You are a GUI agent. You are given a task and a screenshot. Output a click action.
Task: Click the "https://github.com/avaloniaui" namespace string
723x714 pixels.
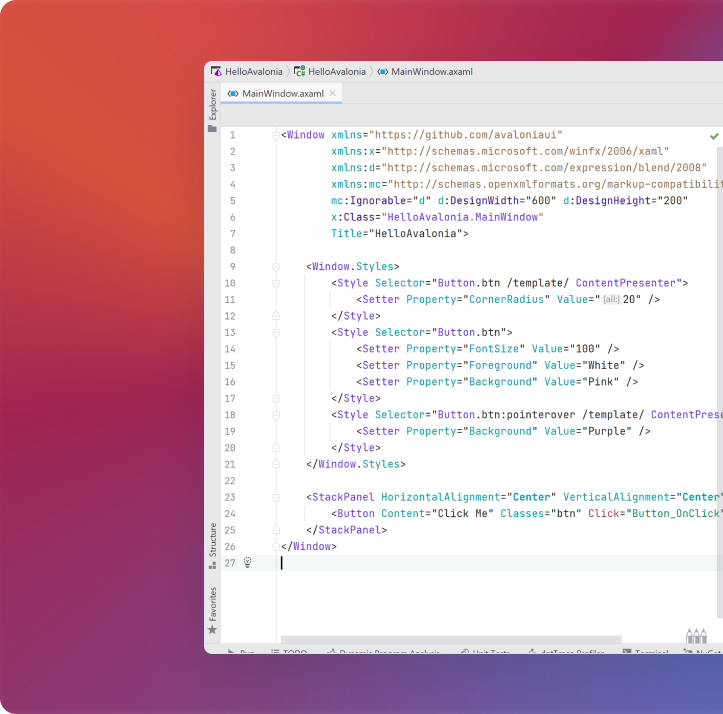click(466, 135)
